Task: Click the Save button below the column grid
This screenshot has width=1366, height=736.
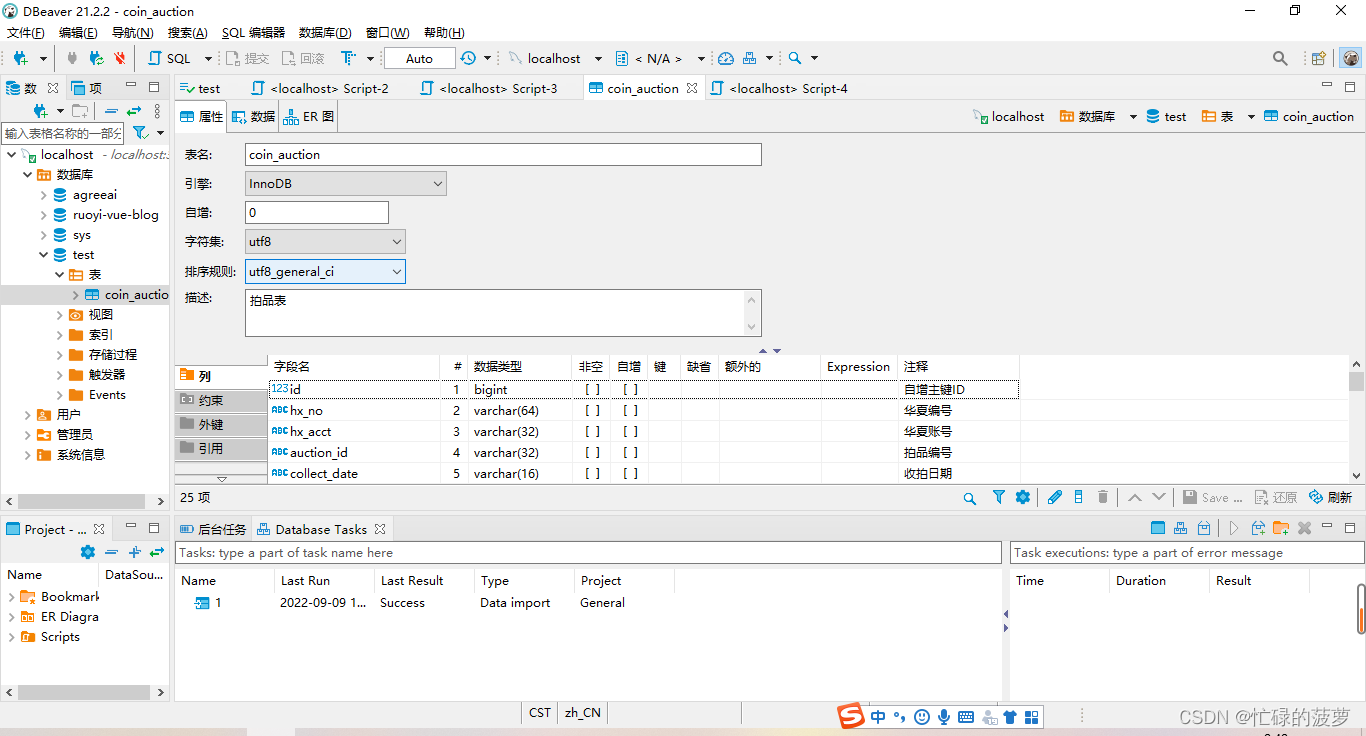Action: [x=1211, y=497]
